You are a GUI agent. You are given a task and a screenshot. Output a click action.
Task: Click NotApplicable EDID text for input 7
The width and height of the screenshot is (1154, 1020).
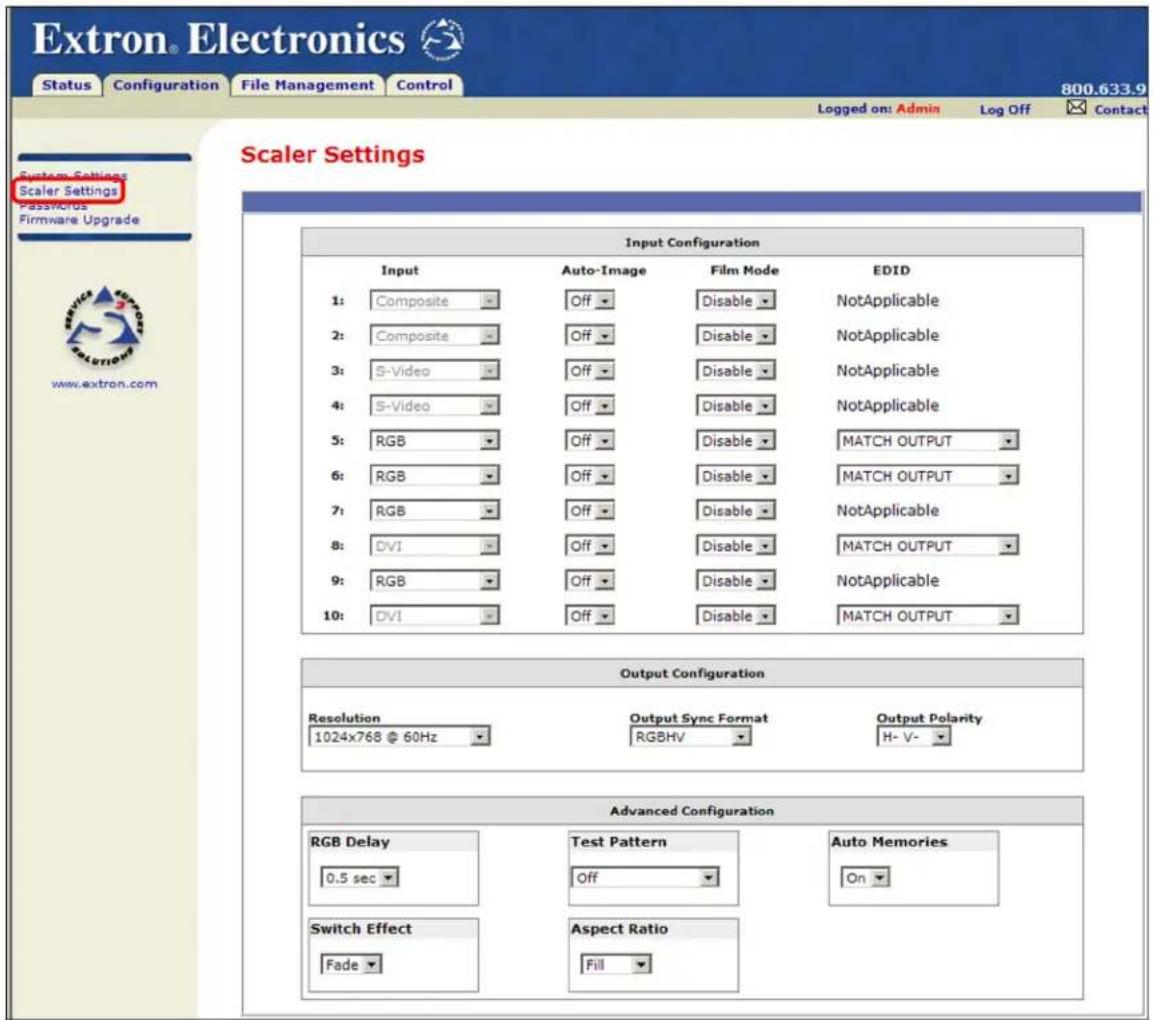(x=888, y=510)
